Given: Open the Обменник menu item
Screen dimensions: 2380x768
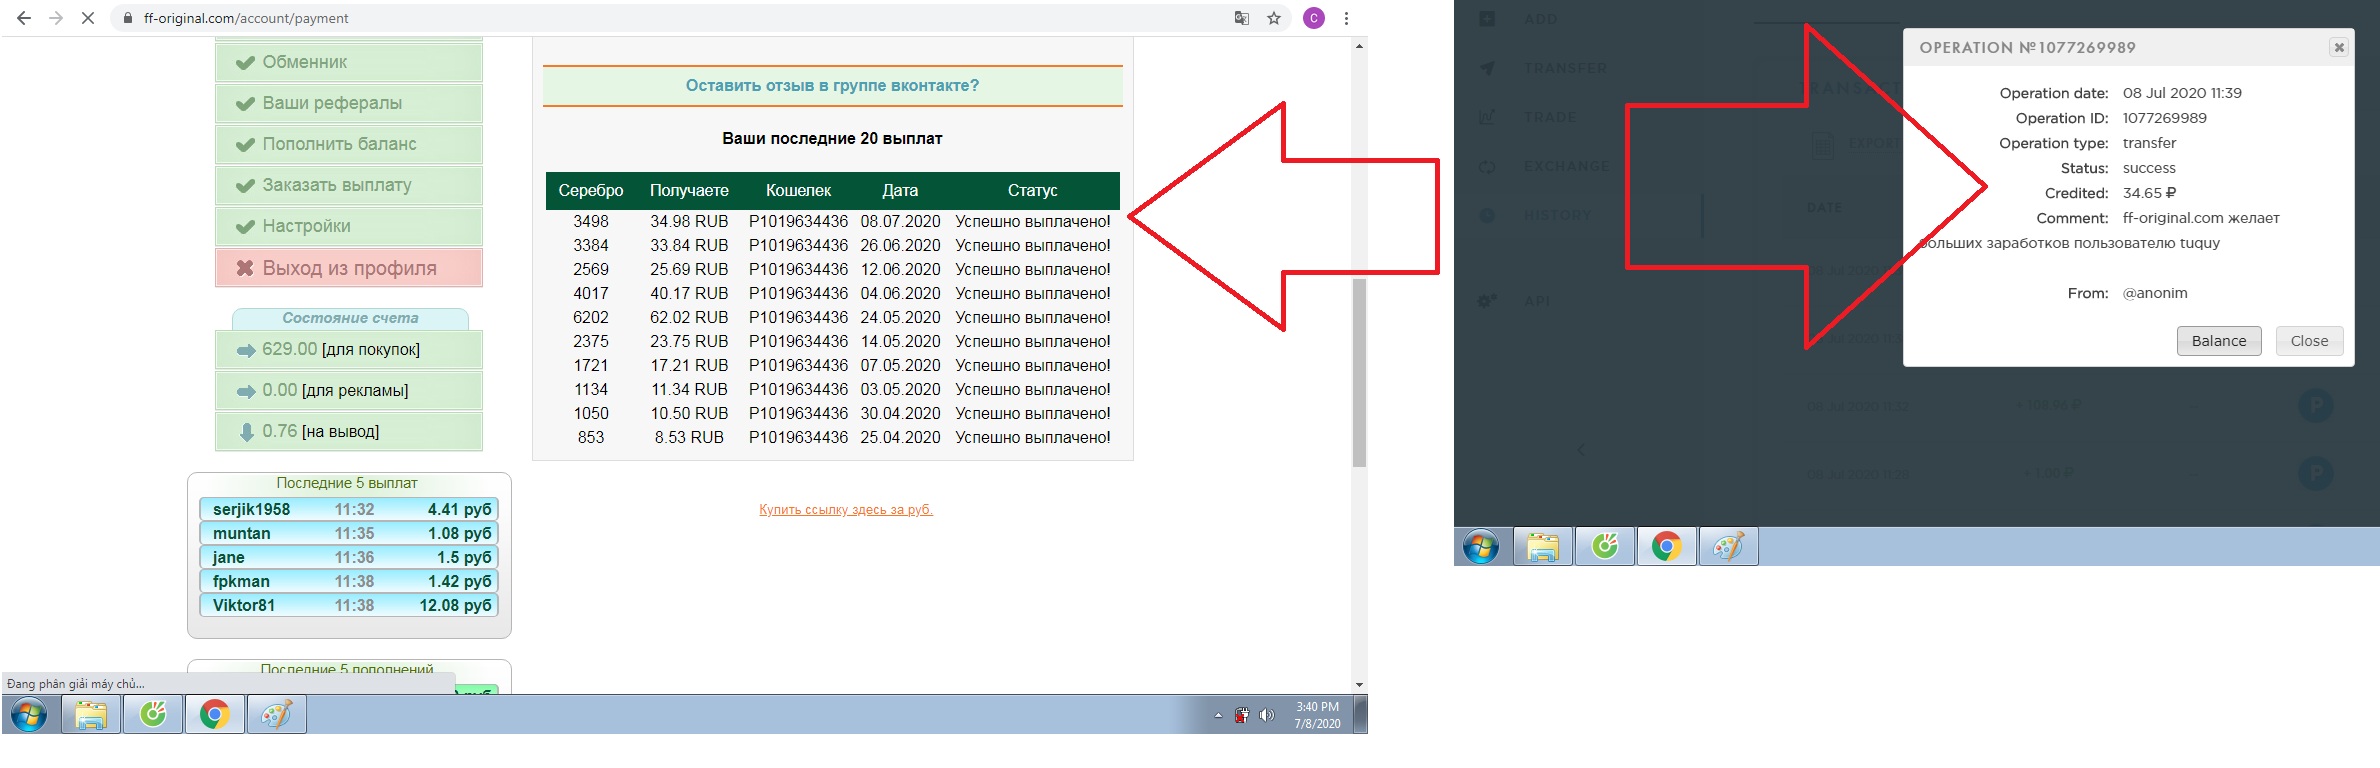Looking at the screenshot, I should coord(349,62).
